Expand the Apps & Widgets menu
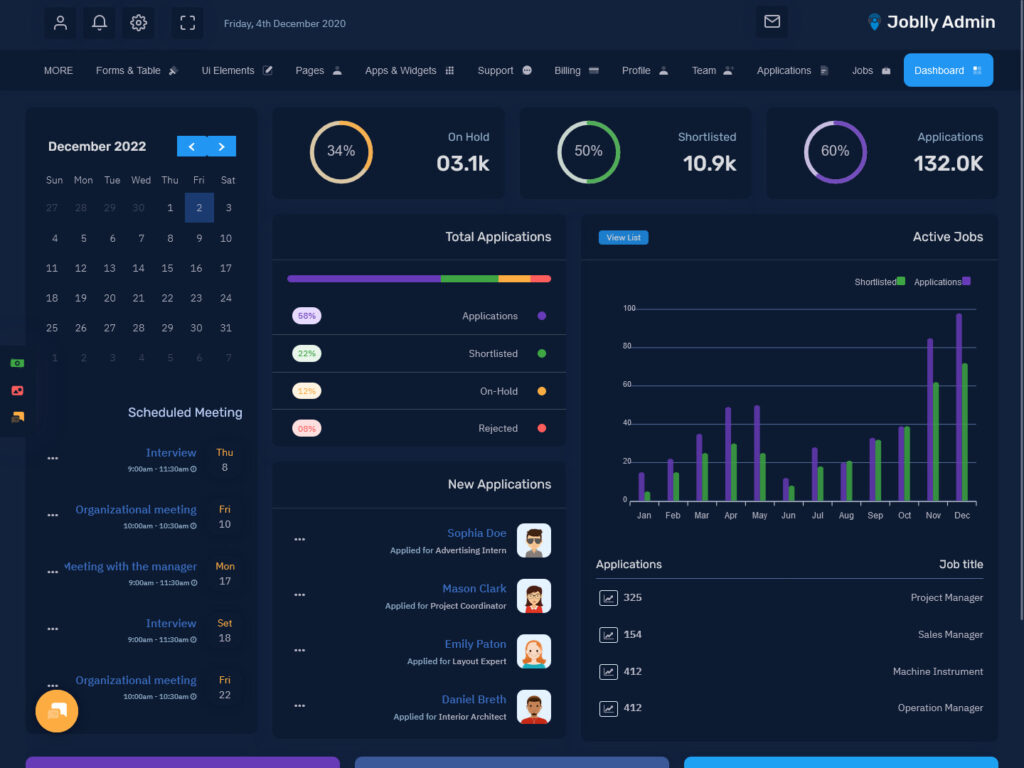This screenshot has width=1024, height=768. pyautogui.click(x=409, y=71)
